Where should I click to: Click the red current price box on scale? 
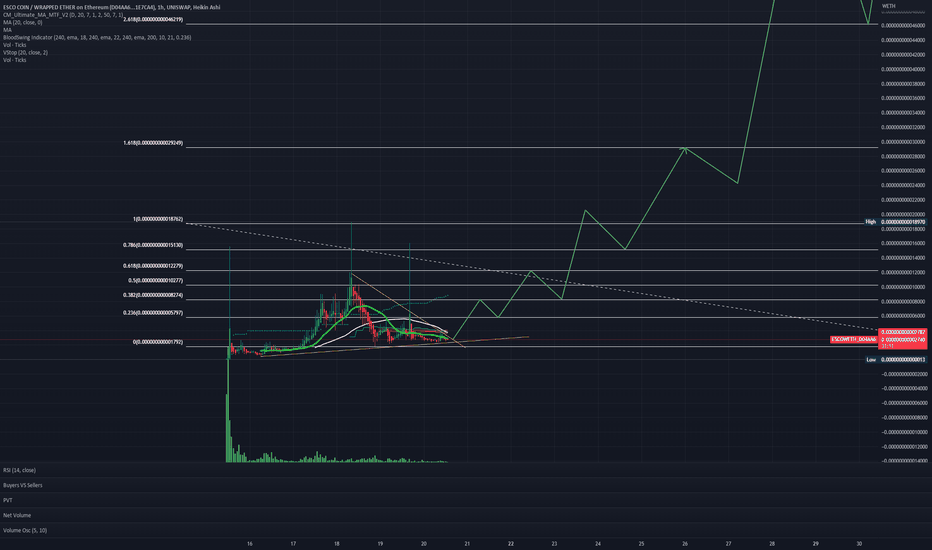903,339
